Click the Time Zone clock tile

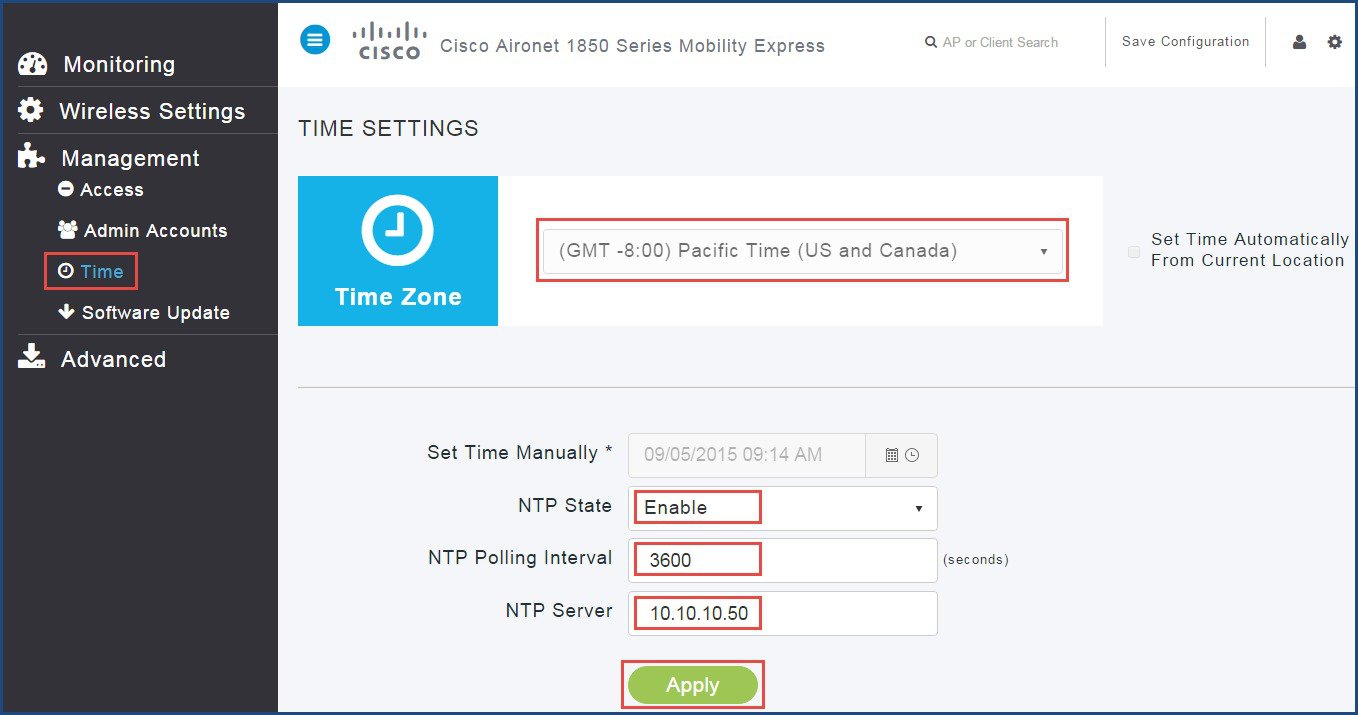(x=397, y=251)
